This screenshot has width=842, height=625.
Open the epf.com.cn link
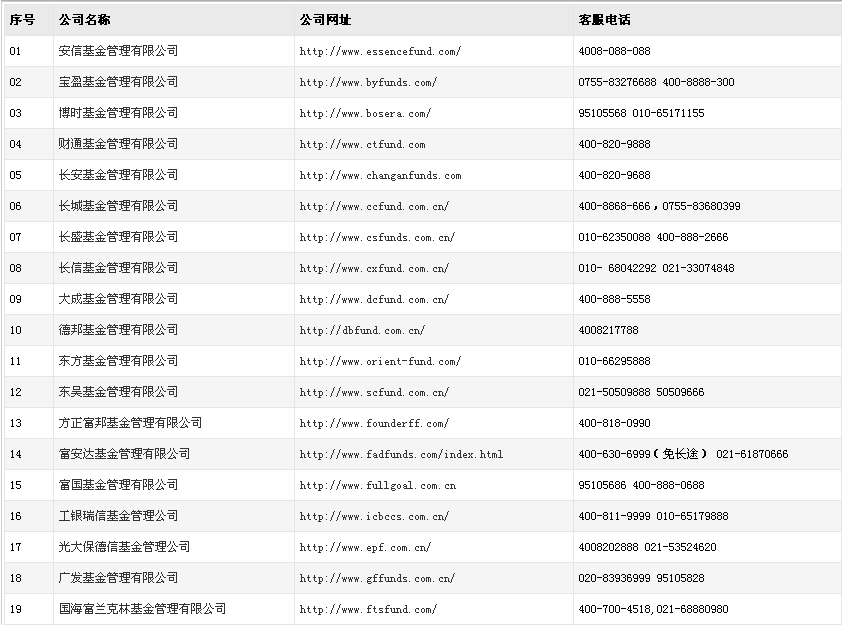click(x=365, y=548)
